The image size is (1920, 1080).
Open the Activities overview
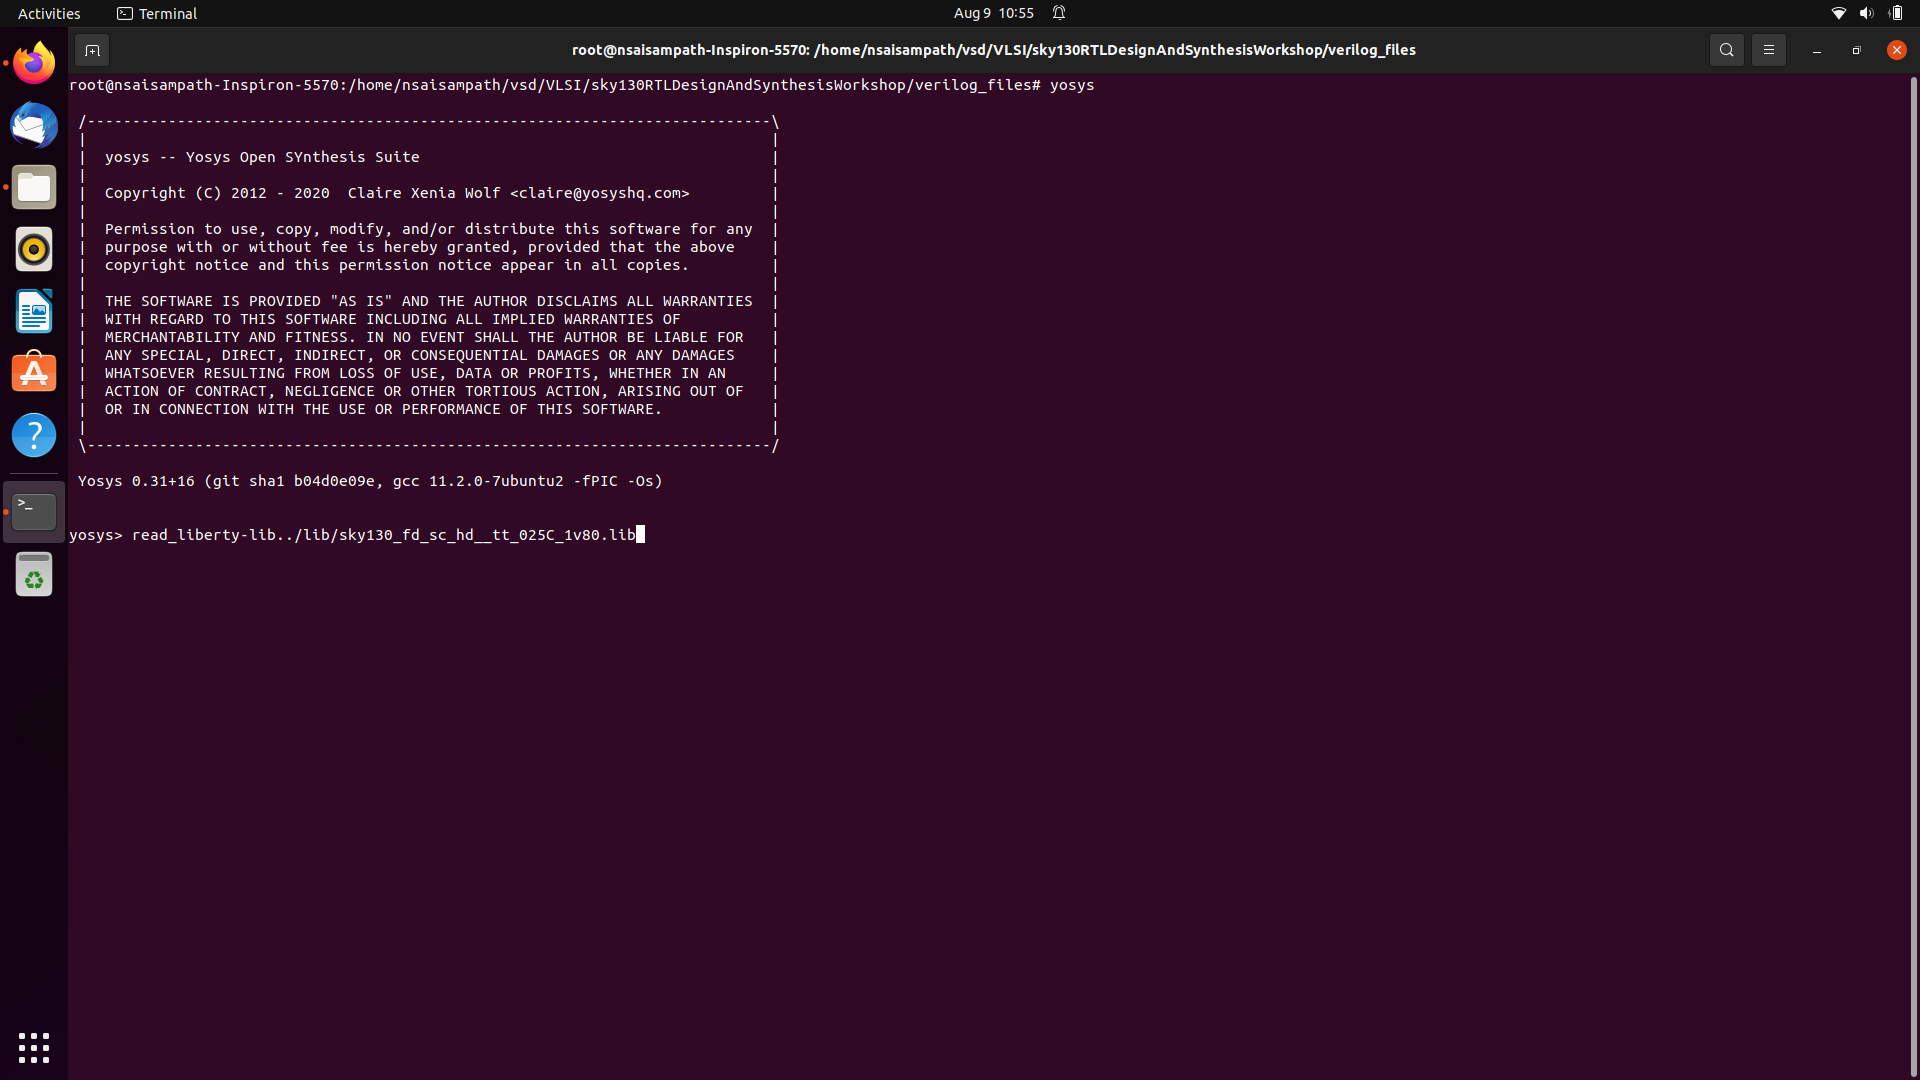[x=49, y=13]
